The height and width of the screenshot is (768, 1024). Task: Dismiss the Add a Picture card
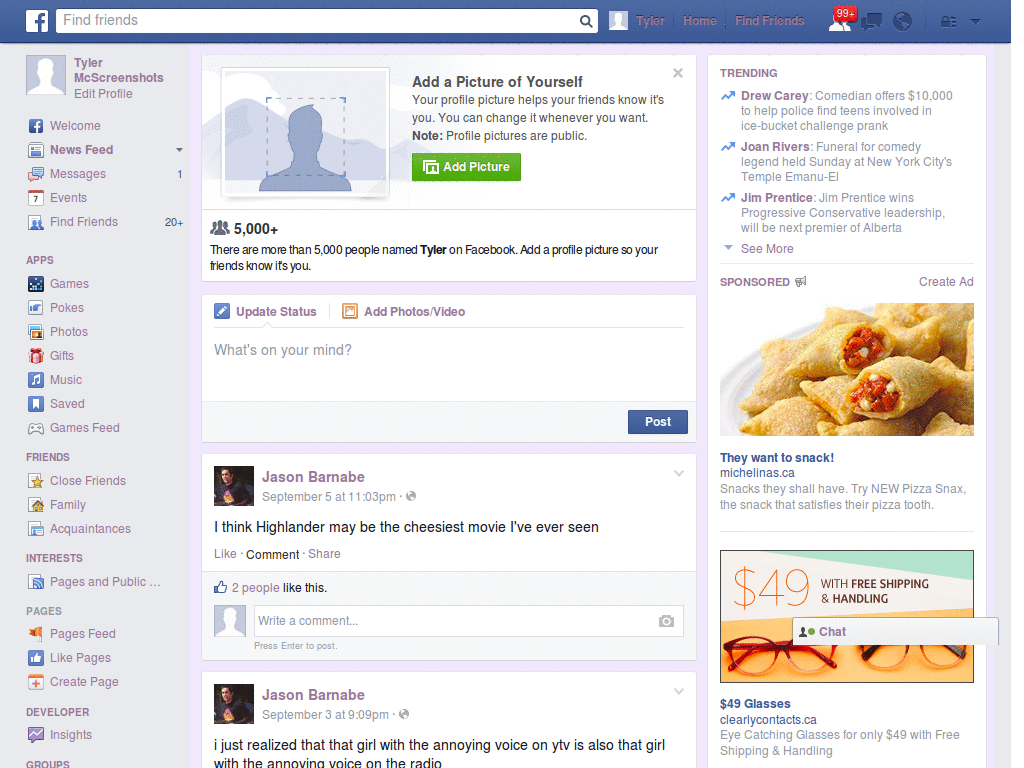point(678,73)
